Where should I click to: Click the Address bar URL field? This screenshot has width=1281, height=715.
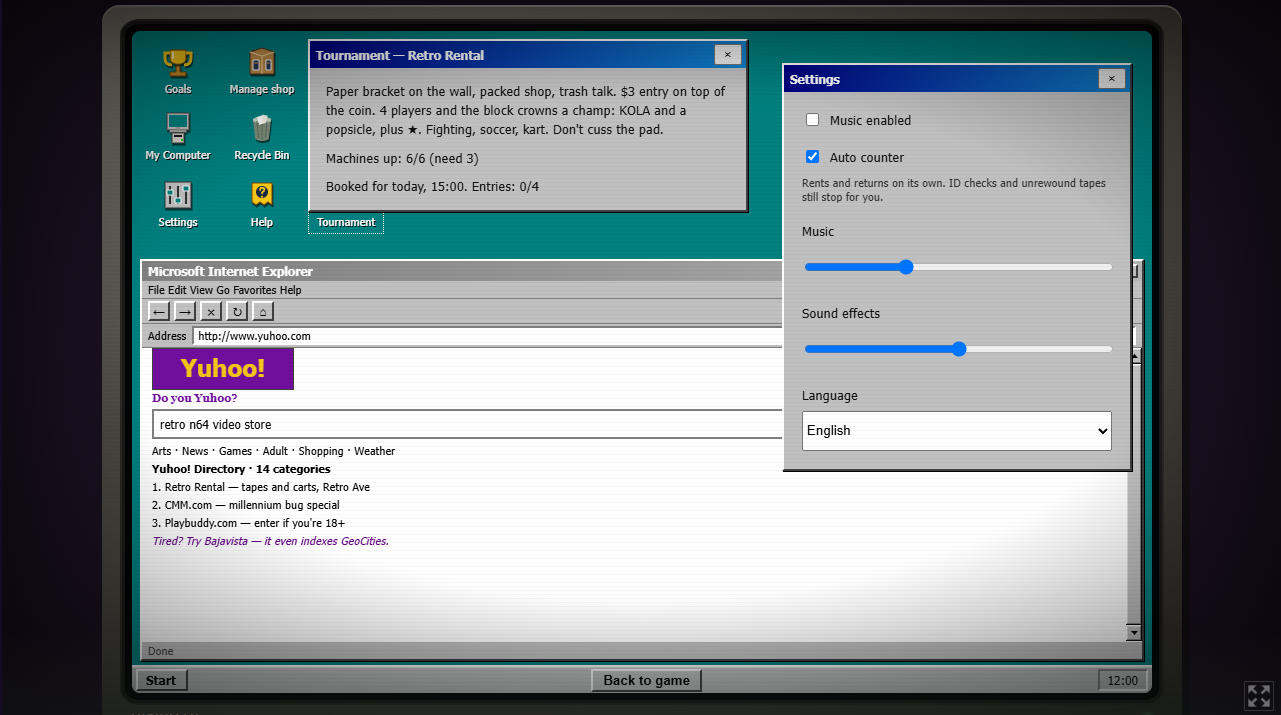pos(487,336)
